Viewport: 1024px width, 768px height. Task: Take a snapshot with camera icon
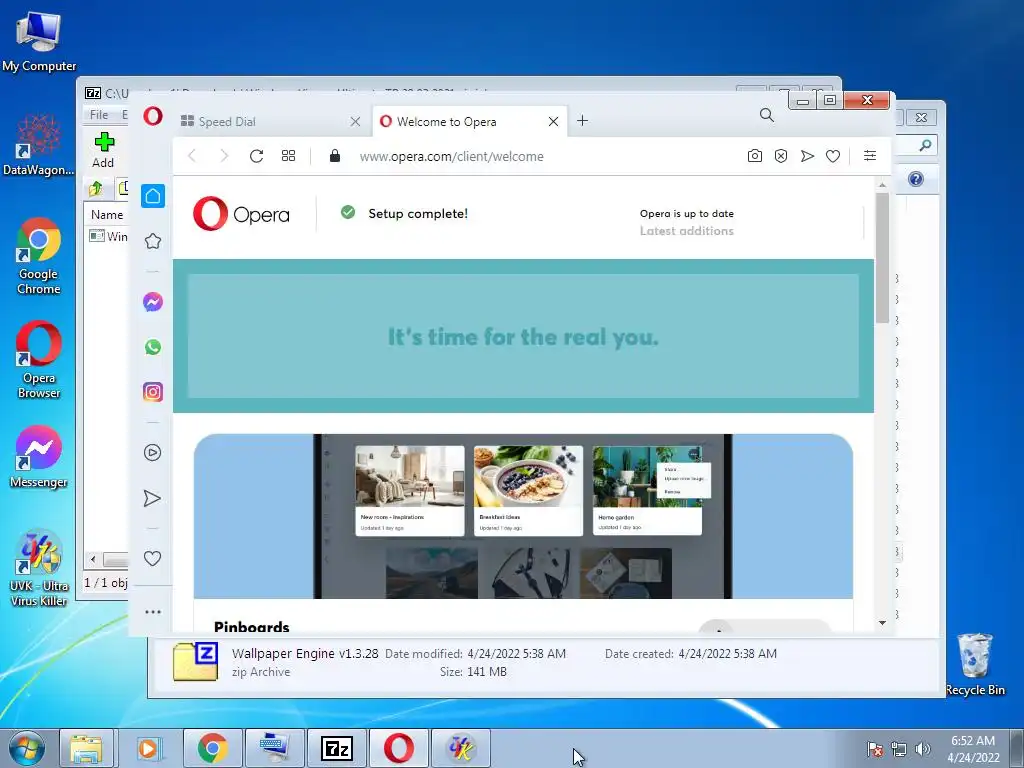[x=755, y=156]
